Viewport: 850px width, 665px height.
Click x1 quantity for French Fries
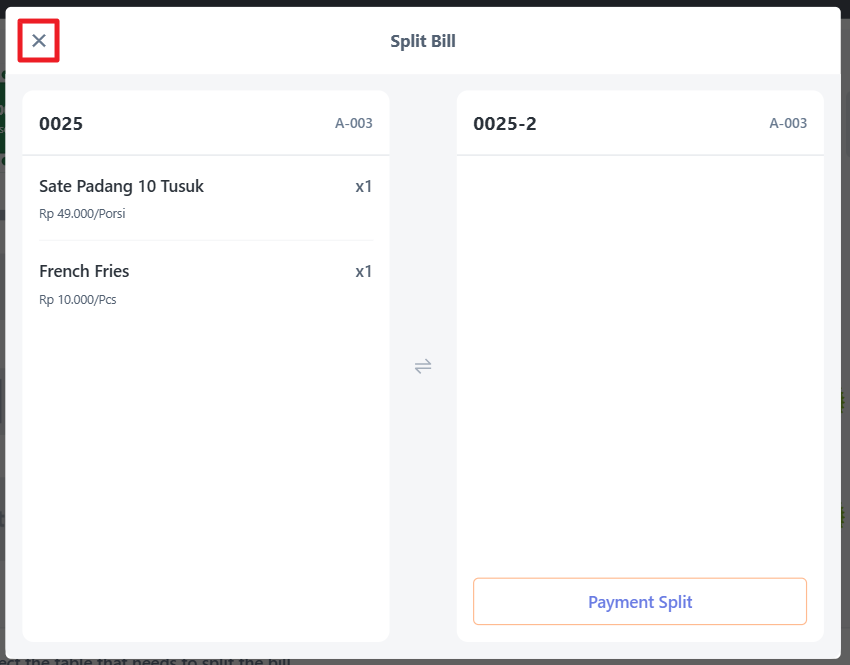pos(363,272)
